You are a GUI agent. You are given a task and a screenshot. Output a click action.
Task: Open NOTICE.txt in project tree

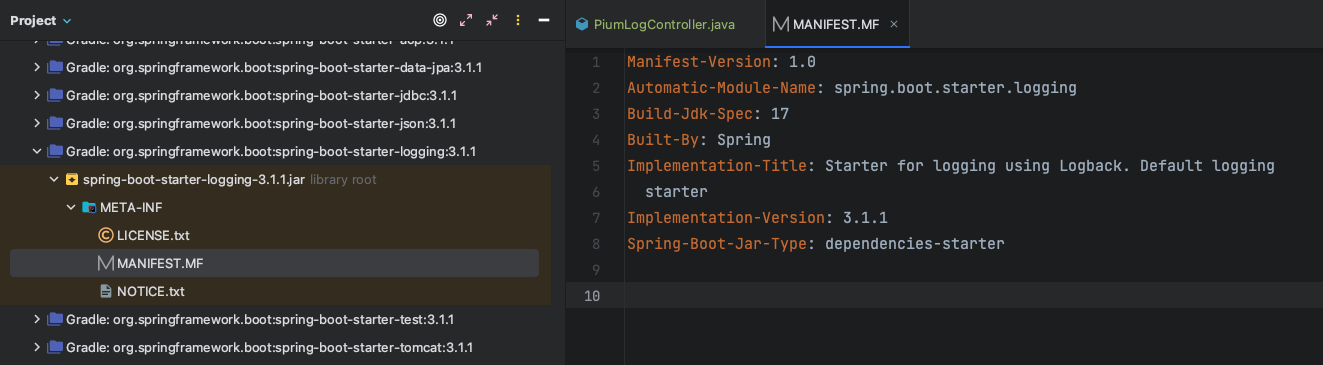[275, 292]
